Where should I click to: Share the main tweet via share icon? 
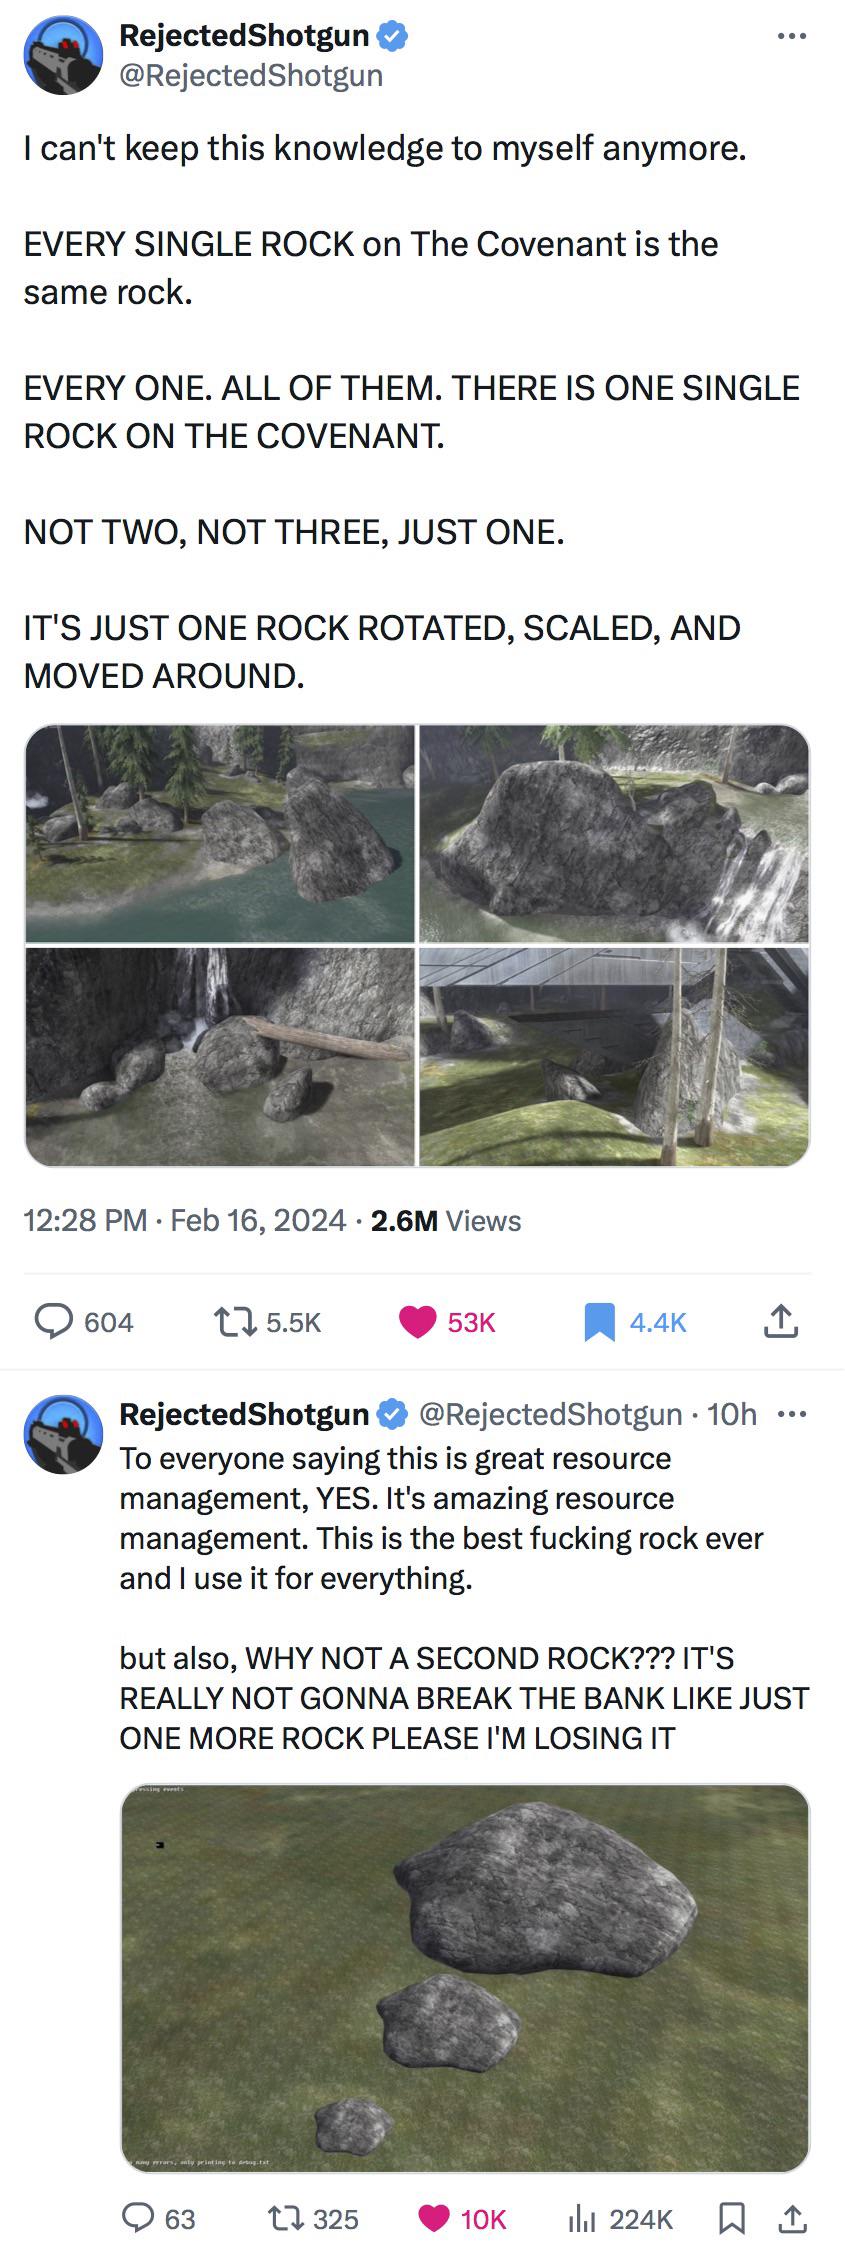tap(781, 1321)
